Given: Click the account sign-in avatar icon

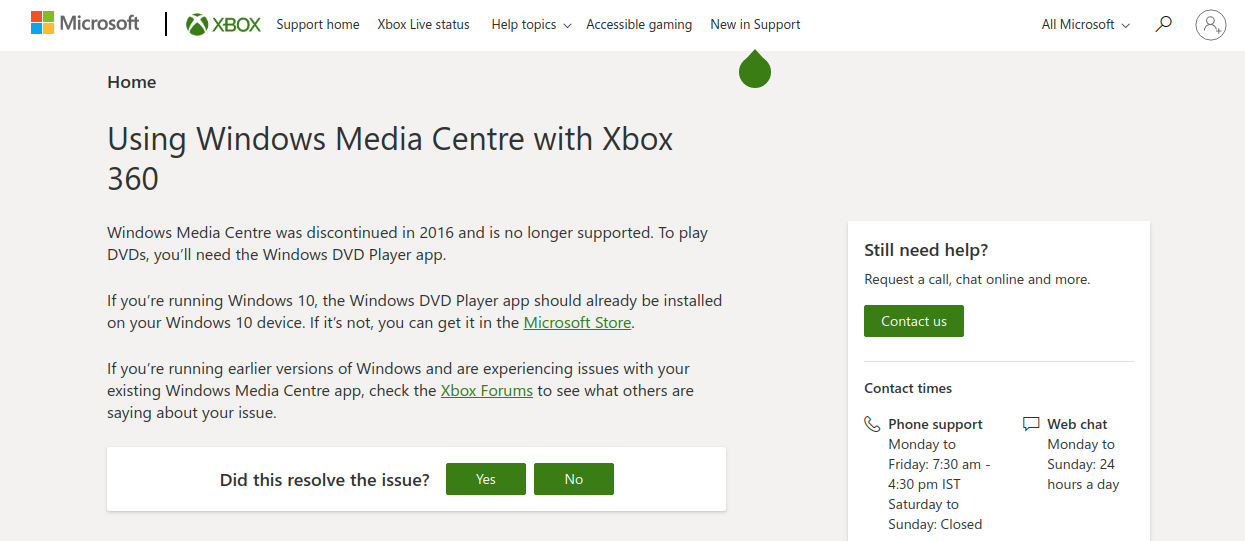Looking at the screenshot, I should (x=1211, y=24).
